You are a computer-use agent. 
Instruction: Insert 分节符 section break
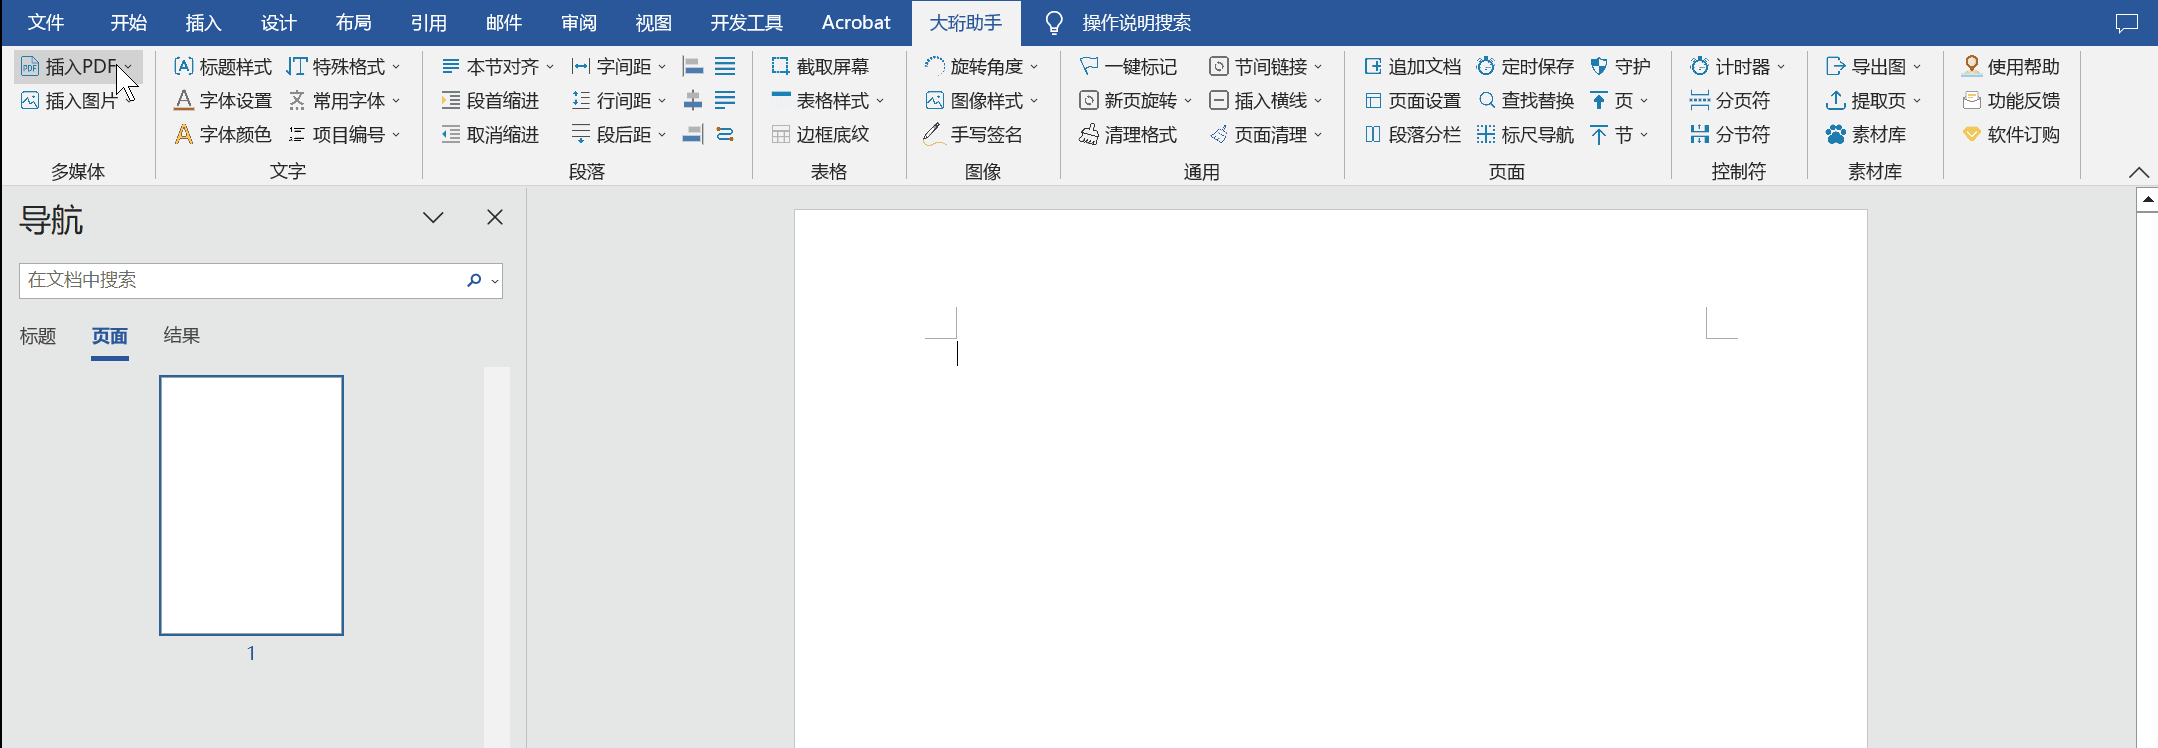point(1729,135)
